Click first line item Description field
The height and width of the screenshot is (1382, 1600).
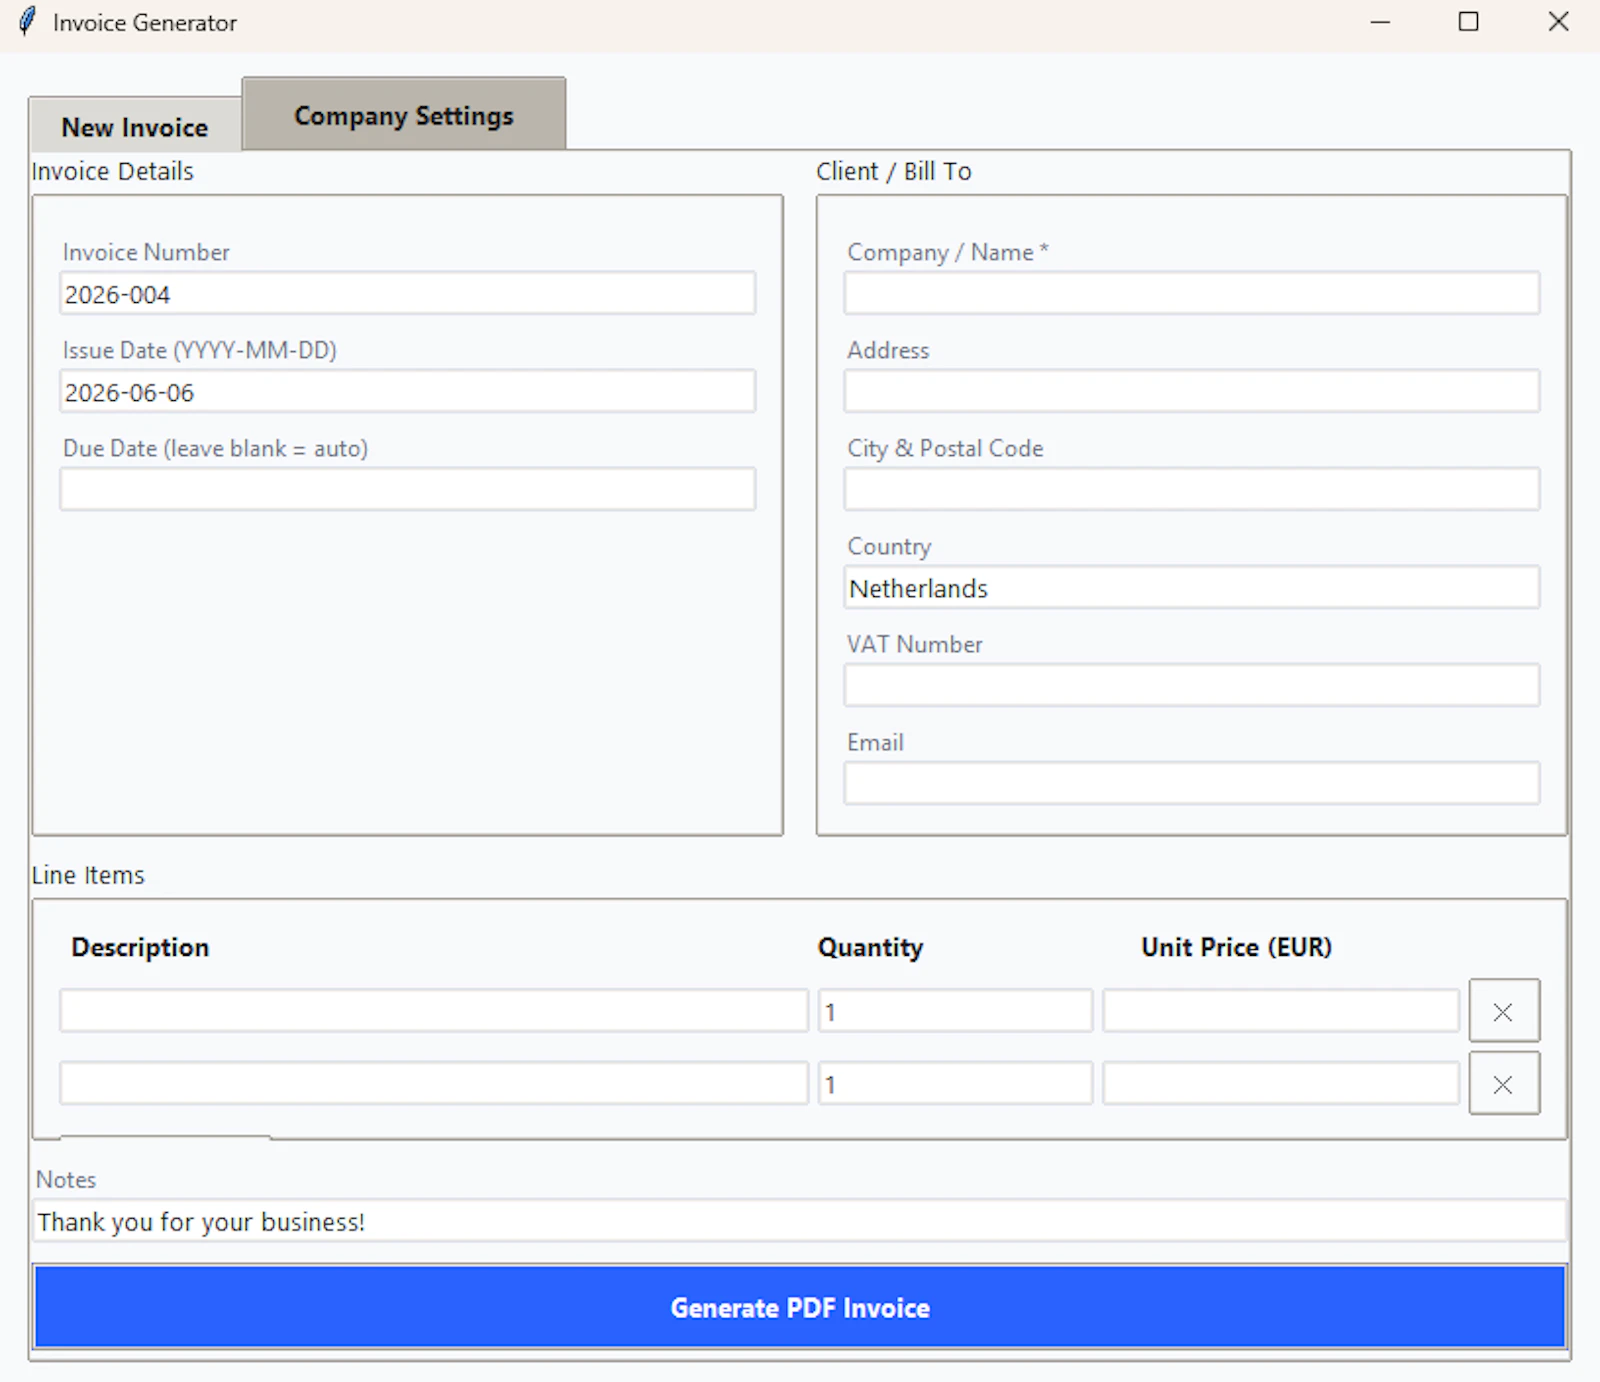[x=434, y=1011]
